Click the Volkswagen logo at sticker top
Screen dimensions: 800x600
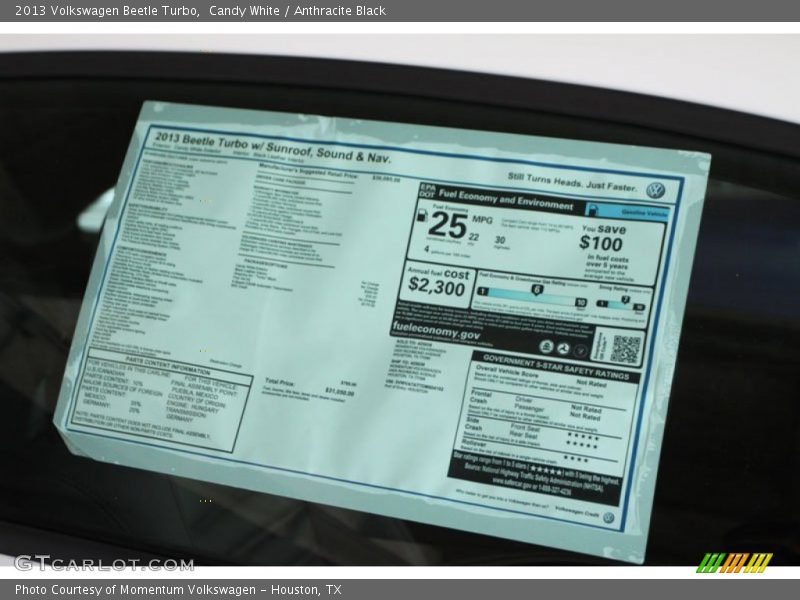pyautogui.click(x=655, y=190)
